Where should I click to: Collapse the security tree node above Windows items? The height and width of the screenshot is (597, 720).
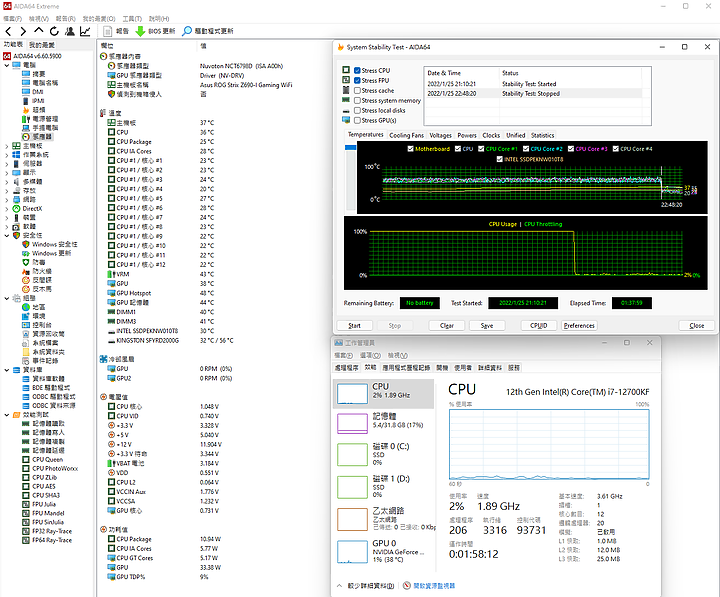(6, 236)
